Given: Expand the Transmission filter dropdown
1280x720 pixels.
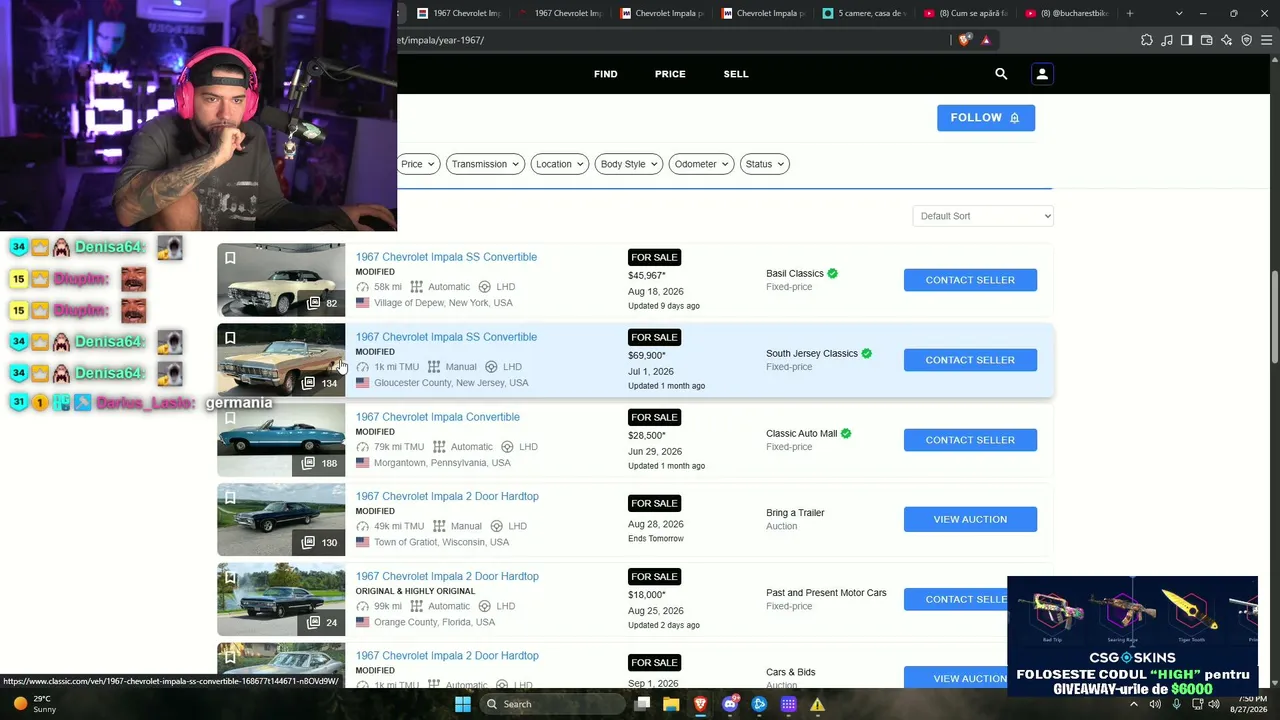Looking at the screenshot, I should pyautogui.click(x=485, y=164).
